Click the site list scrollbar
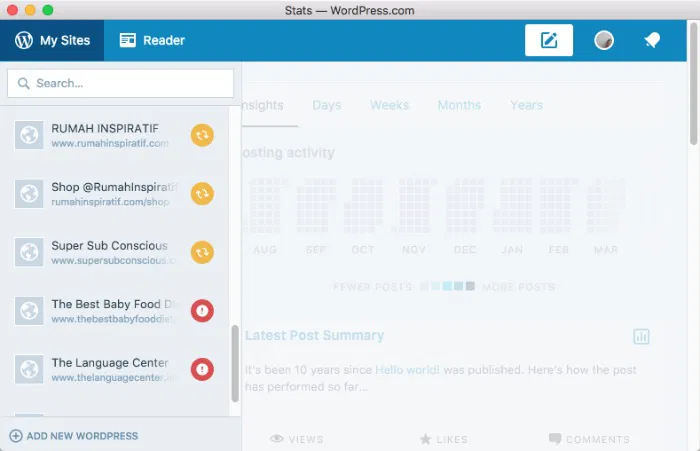Image resolution: width=700 pixels, height=451 pixels. click(x=235, y=363)
